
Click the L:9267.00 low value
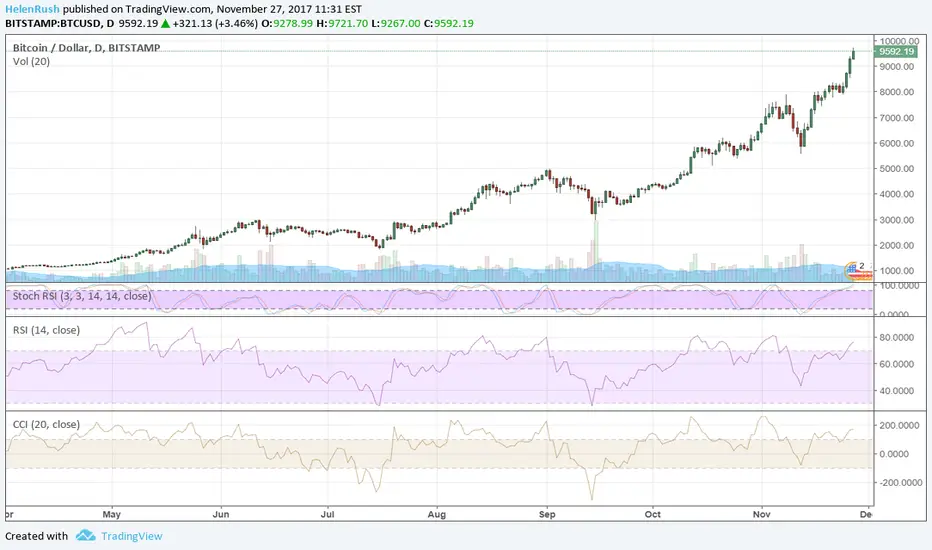point(396,24)
